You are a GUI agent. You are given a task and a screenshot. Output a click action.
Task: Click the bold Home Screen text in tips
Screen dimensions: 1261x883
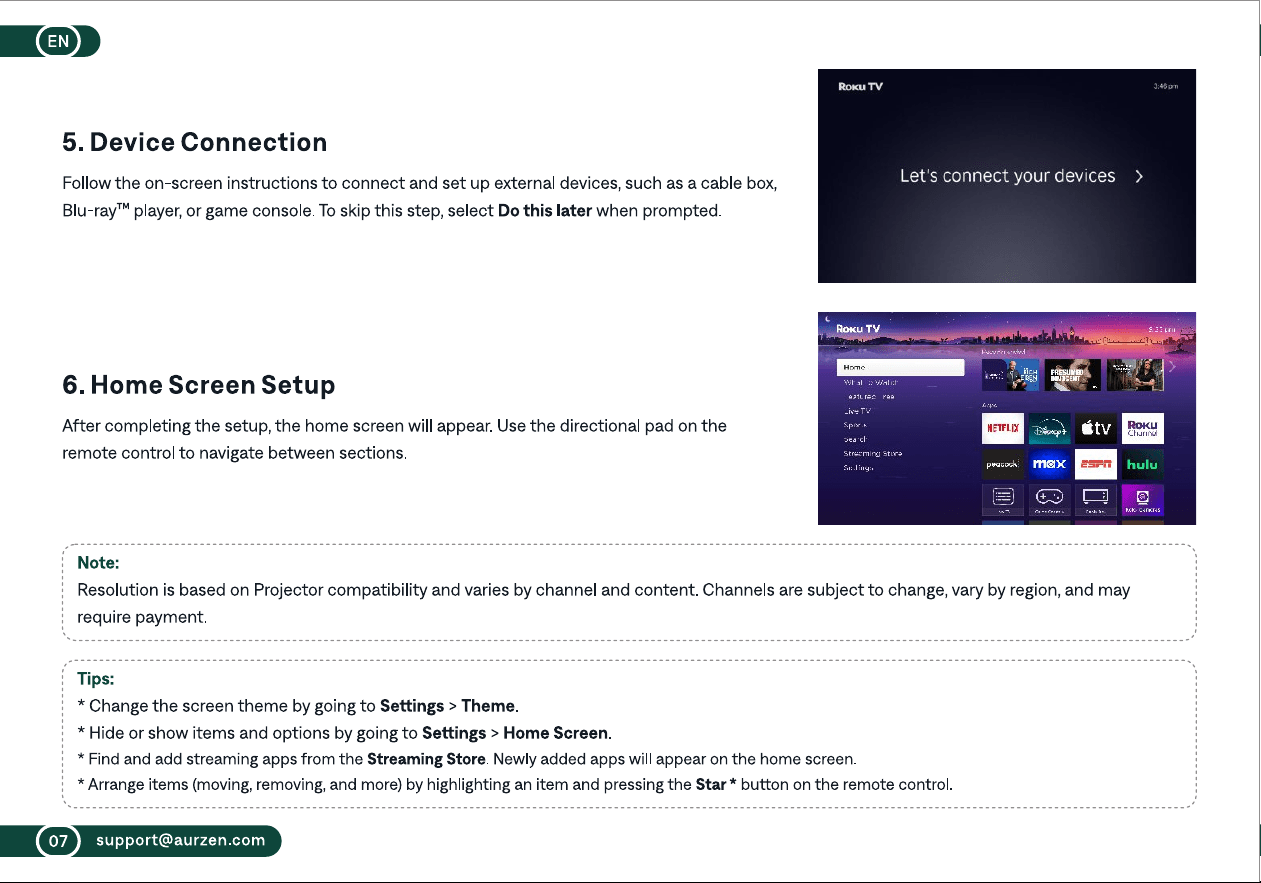click(557, 733)
